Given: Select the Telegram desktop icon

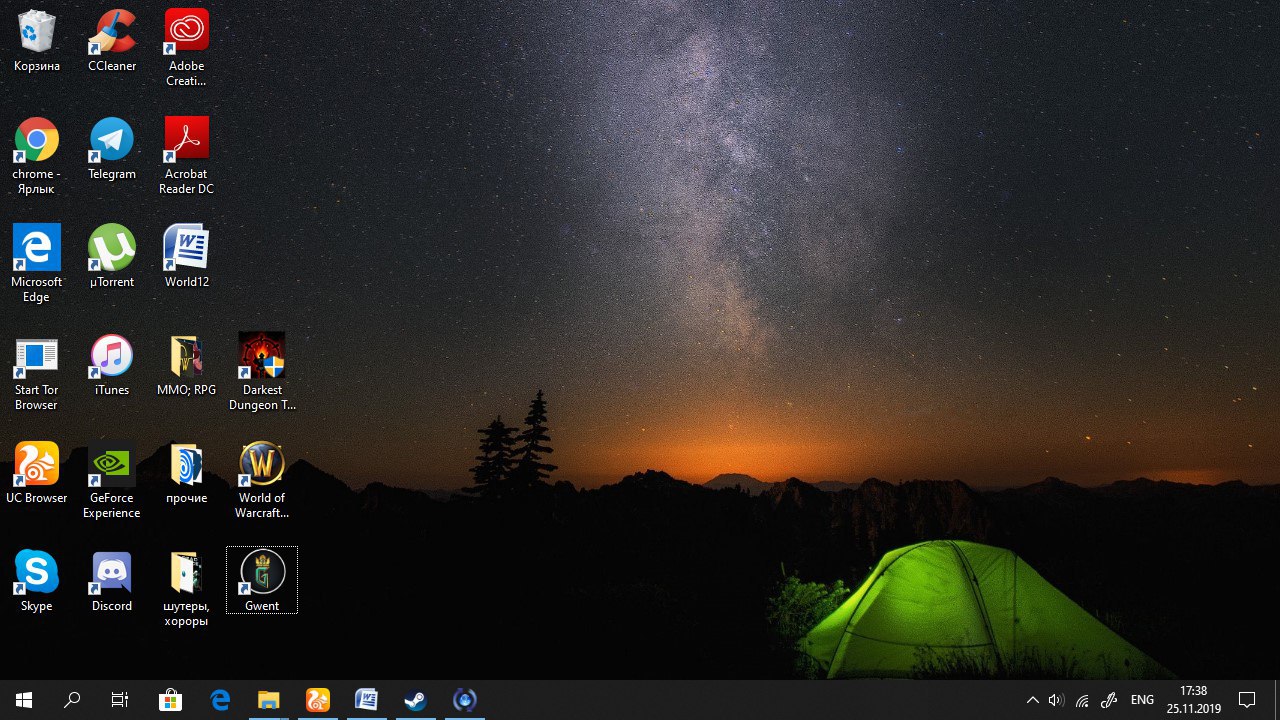Looking at the screenshot, I should click(112, 149).
